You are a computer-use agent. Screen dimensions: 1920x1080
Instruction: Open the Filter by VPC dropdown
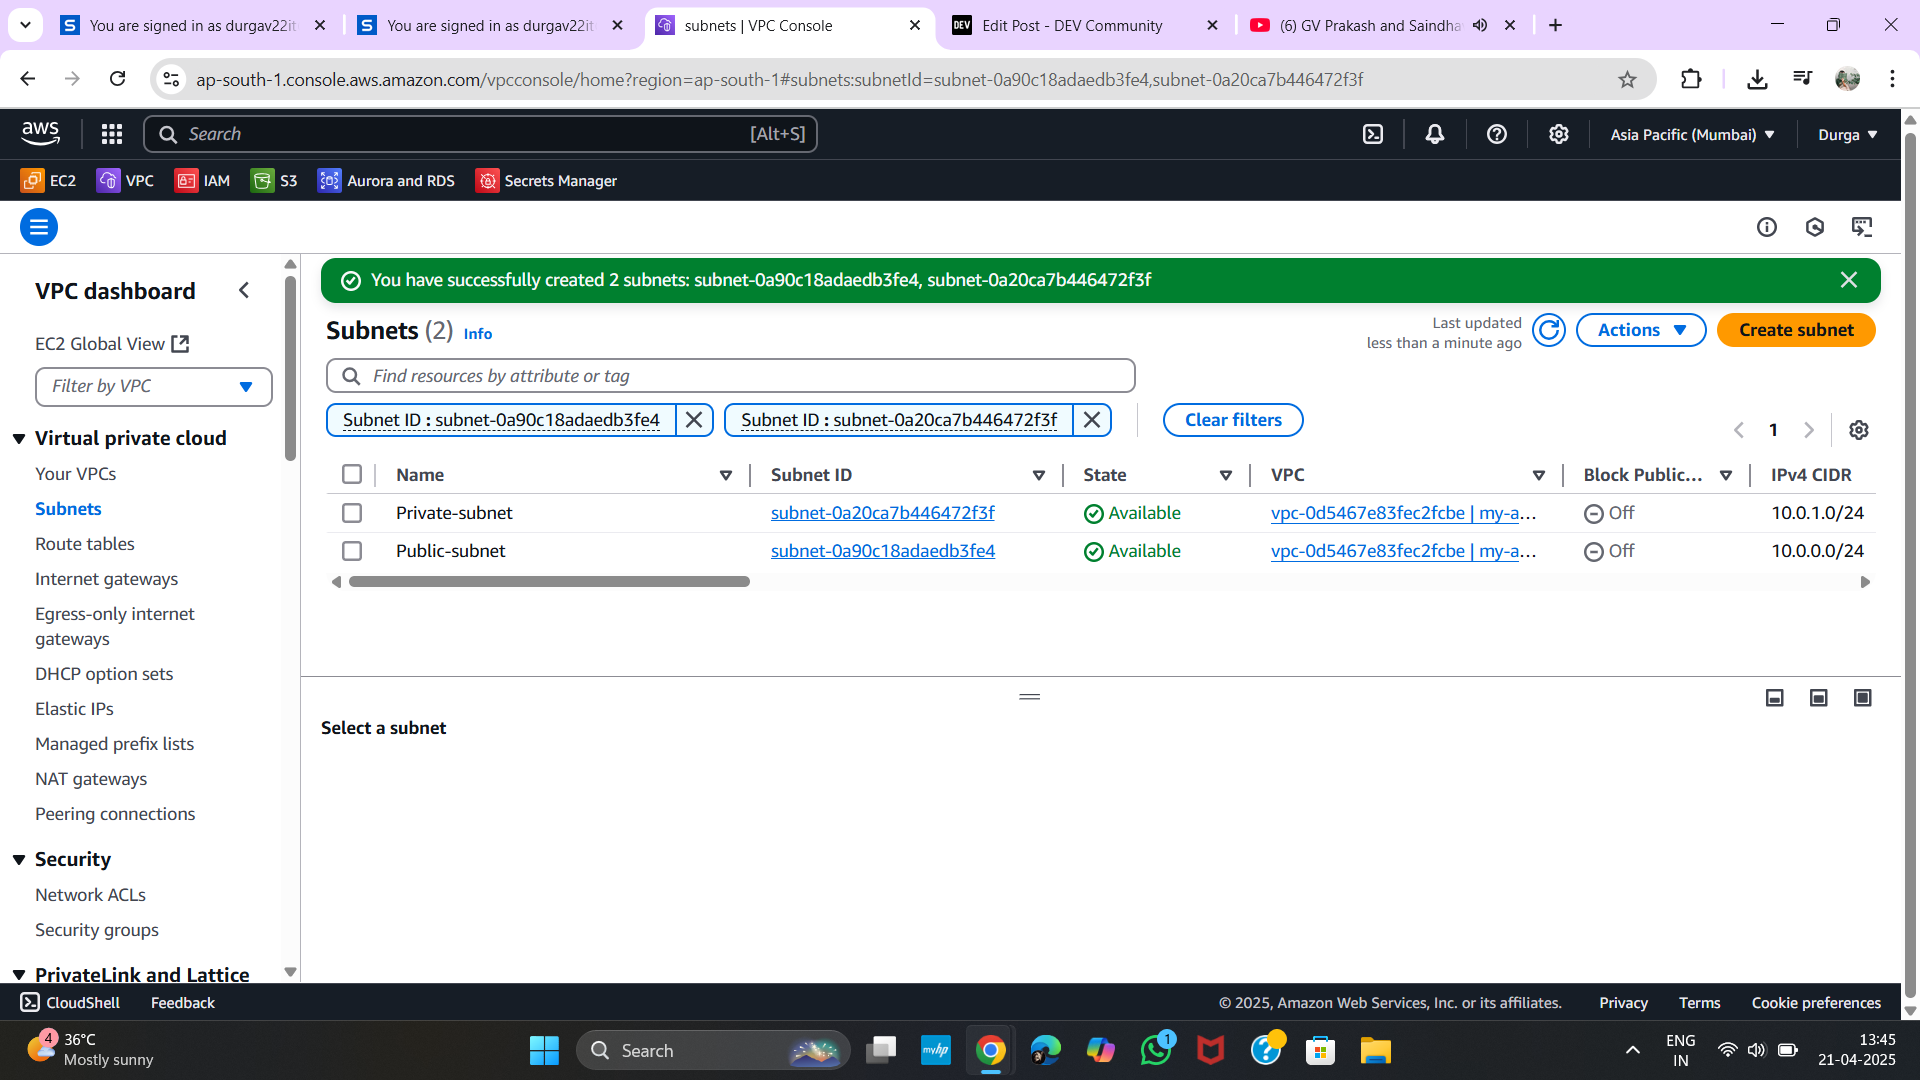coord(154,386)
